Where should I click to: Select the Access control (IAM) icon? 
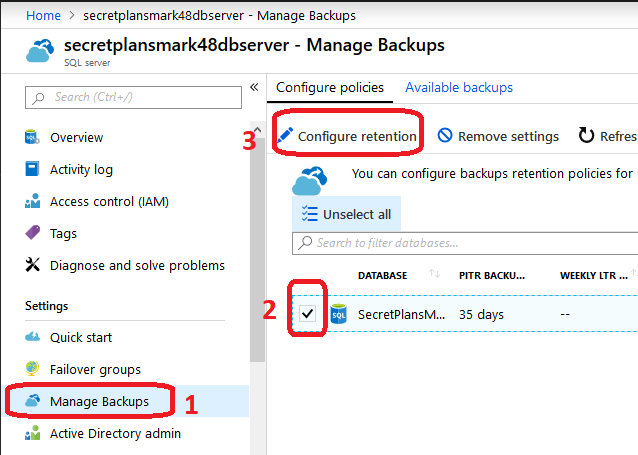coord(32,201)
